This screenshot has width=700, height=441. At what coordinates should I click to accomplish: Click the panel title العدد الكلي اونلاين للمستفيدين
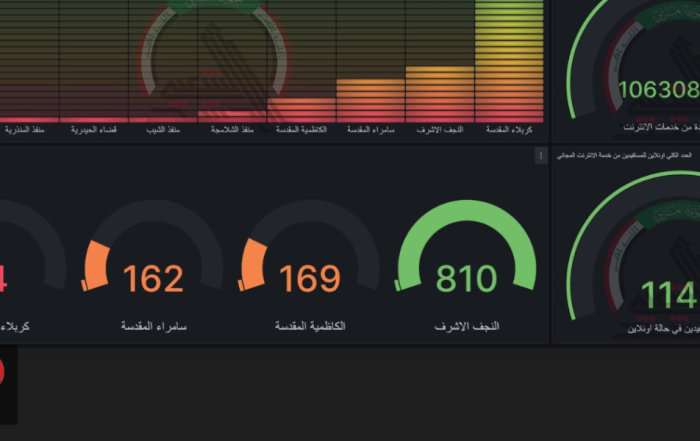coord(624,155)
